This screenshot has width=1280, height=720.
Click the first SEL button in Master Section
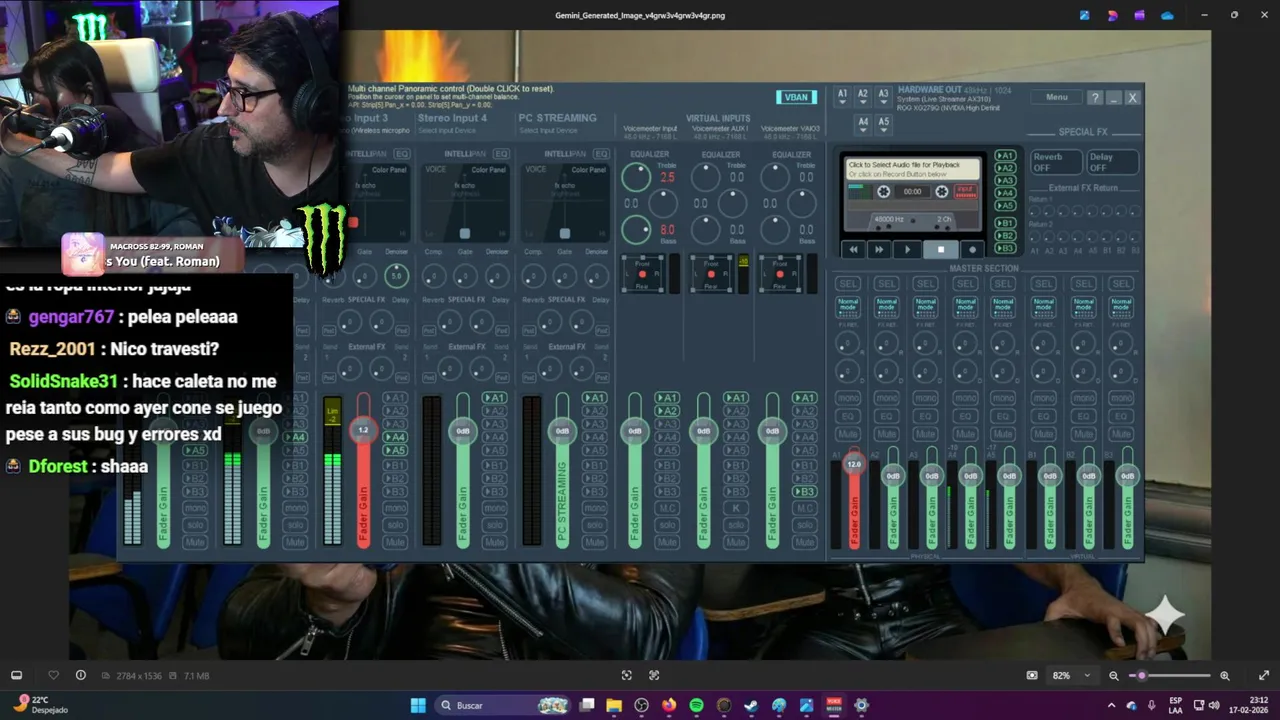[x=848, y=284]
